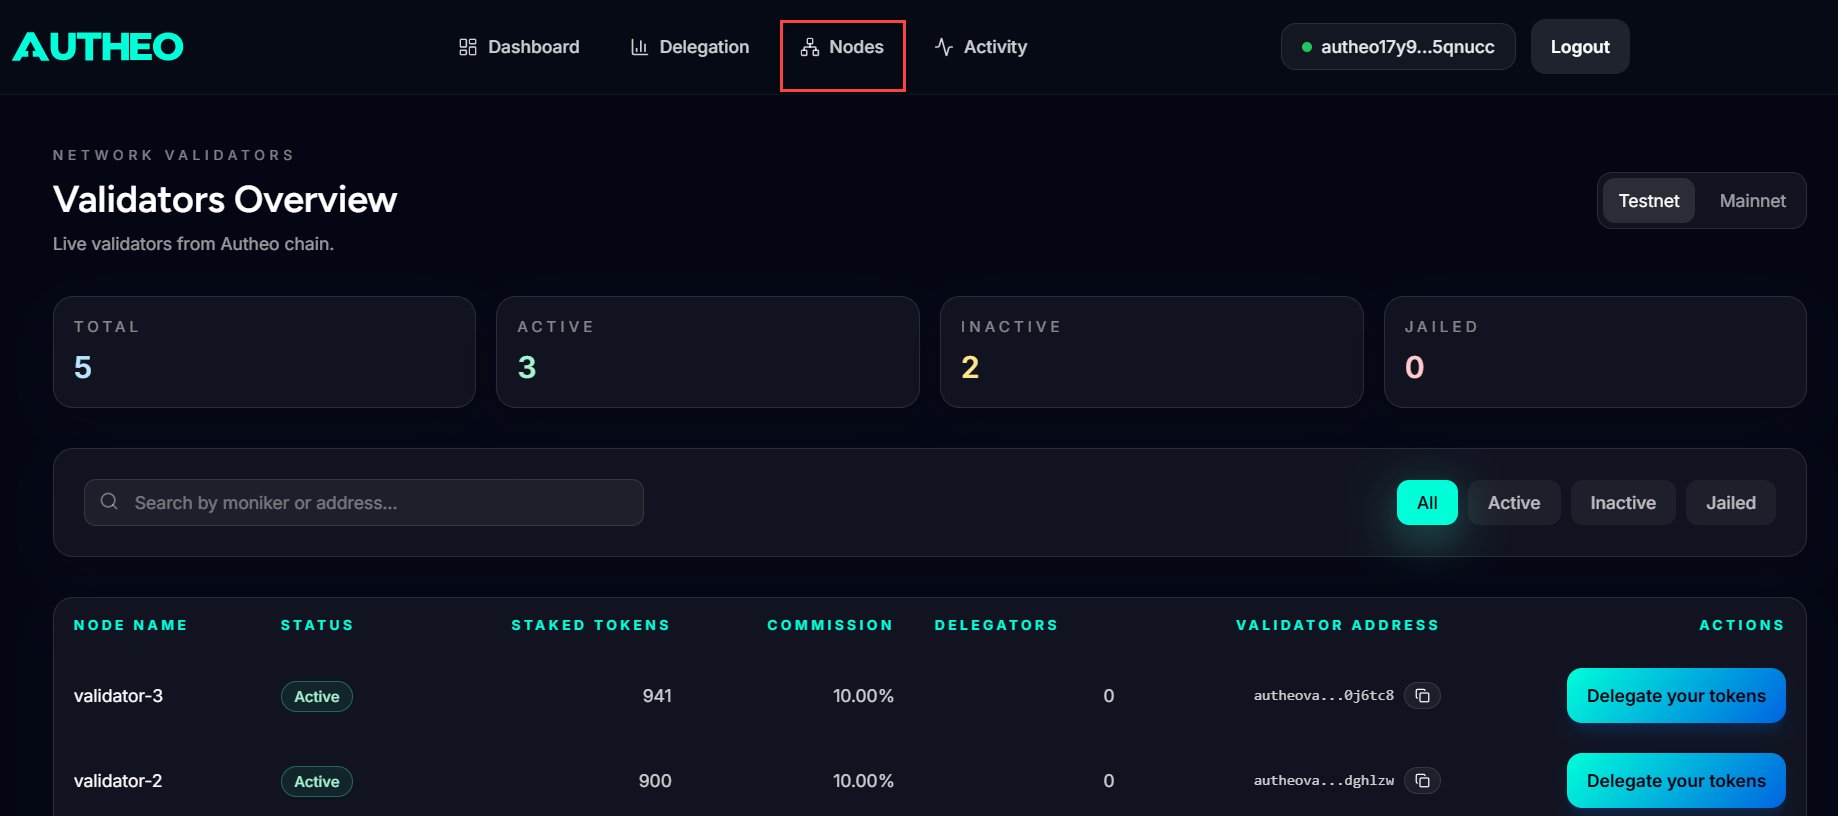This screenshot has height=816, width=1838.
Task: Click the Delegators column header
Action: 996,625
